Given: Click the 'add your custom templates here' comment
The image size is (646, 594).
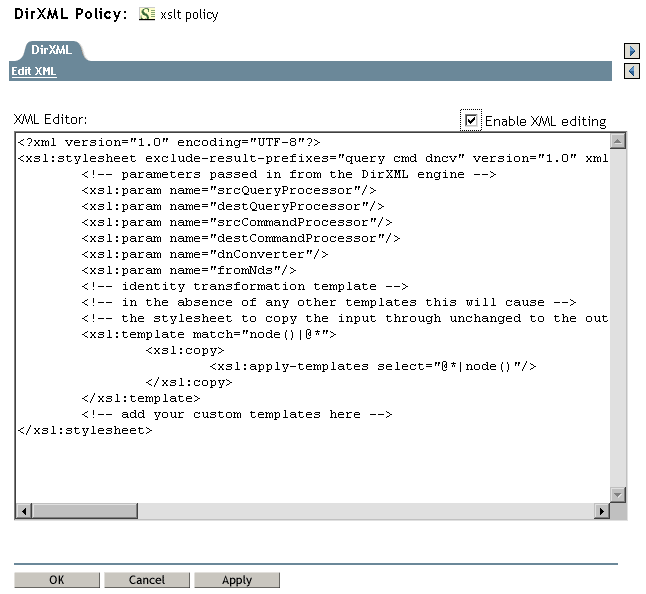Looking at the screenshot, I should coord(237,415).
